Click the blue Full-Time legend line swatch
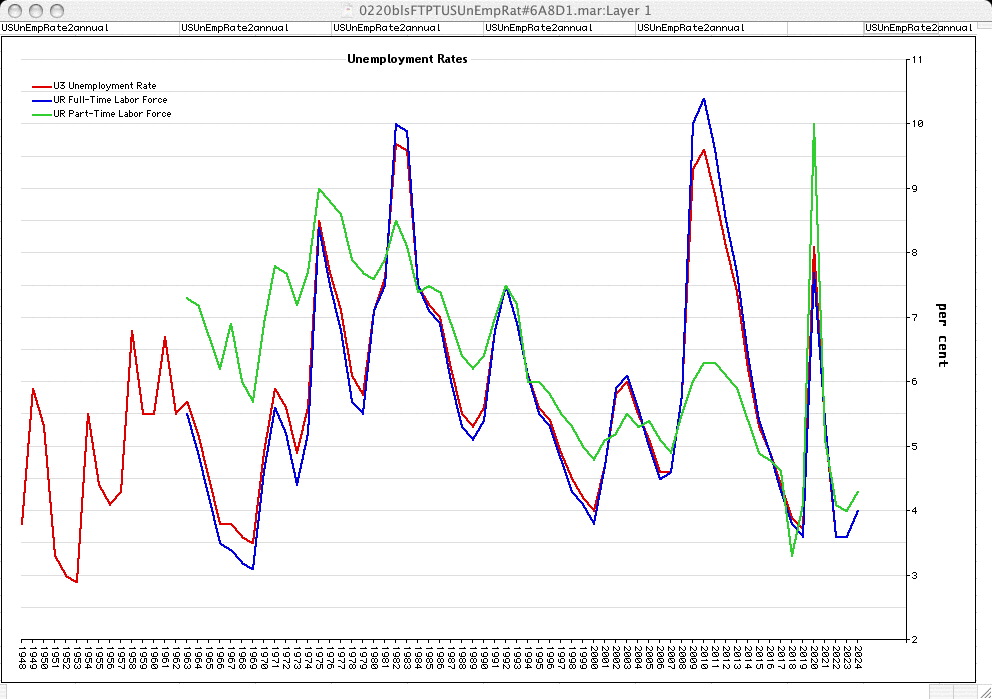Screen dimensions: 992x699 click(42, 100)
